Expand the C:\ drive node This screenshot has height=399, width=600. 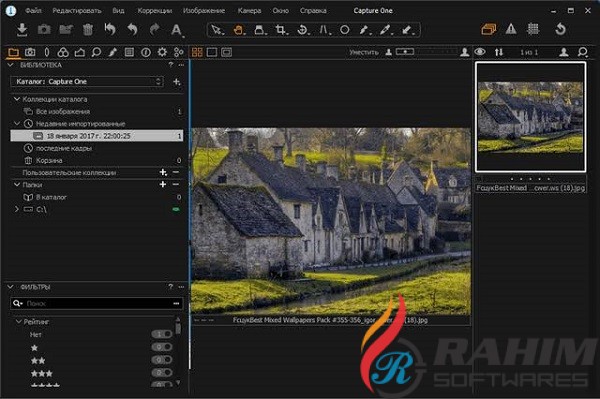click(17, 209)
